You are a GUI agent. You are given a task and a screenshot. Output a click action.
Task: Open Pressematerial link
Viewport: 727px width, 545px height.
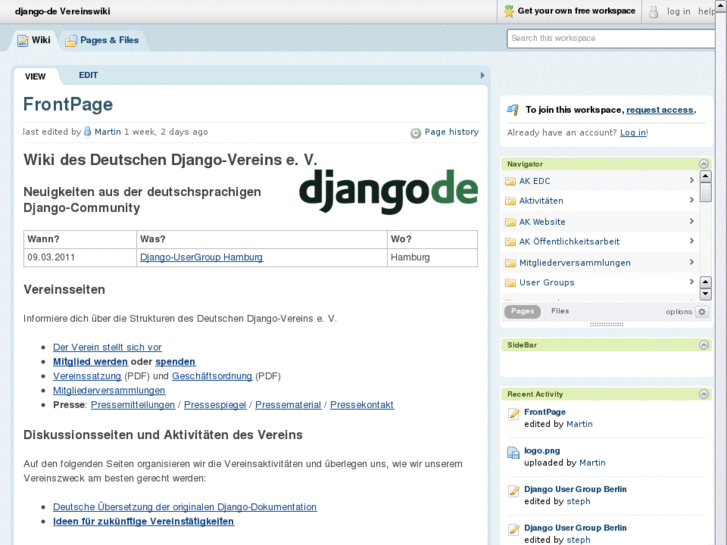[x=288, y=405]
